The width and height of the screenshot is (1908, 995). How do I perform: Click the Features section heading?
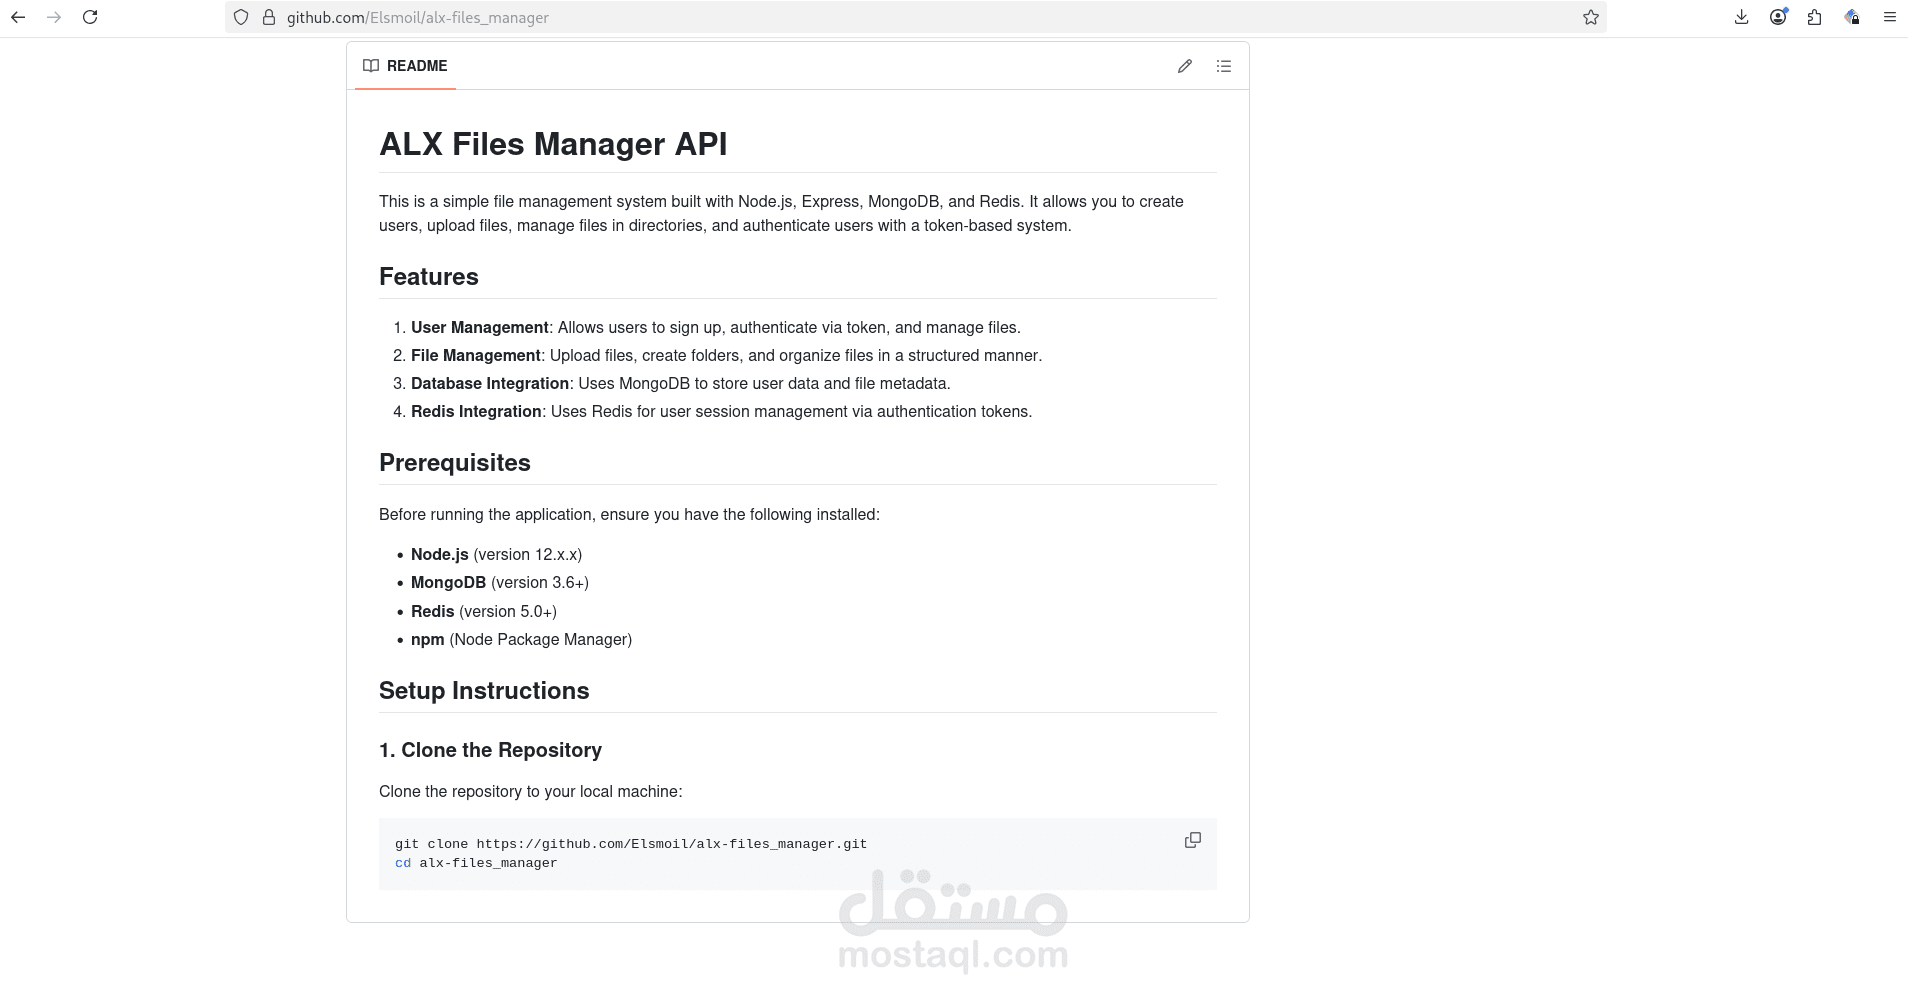(x=428, y=277)
